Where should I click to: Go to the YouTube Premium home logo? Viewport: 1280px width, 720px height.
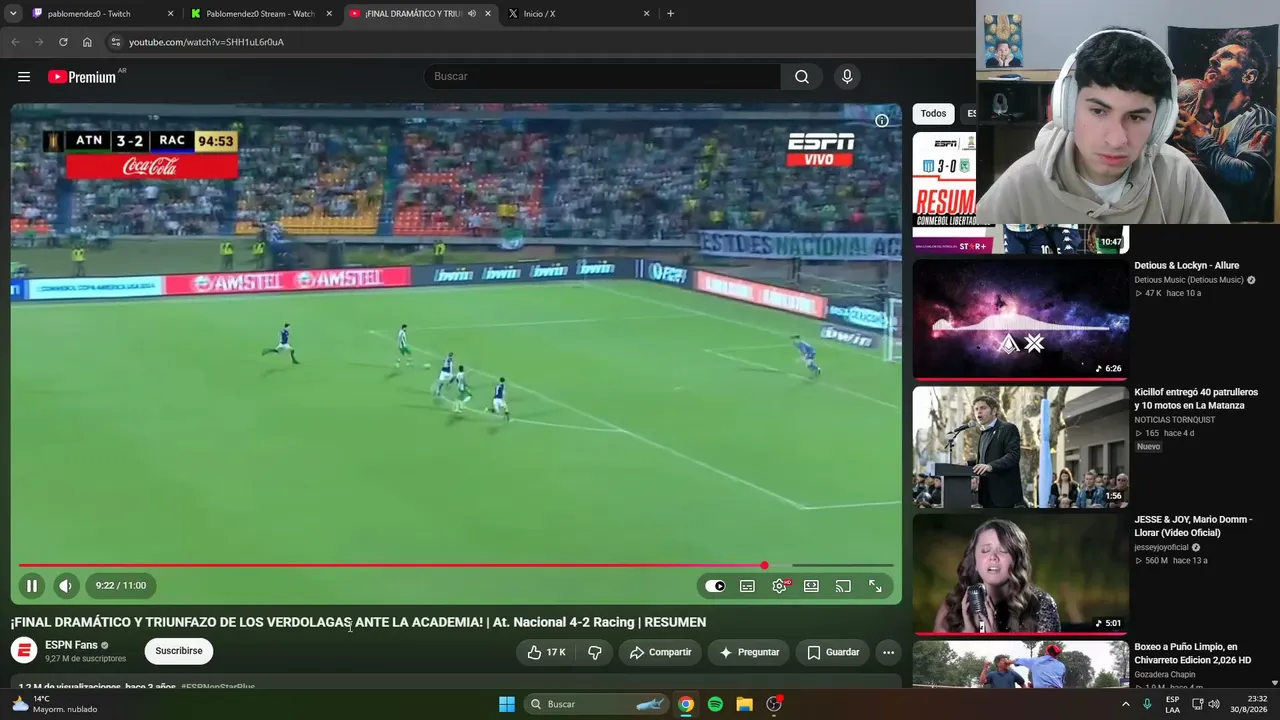point(82,77)
